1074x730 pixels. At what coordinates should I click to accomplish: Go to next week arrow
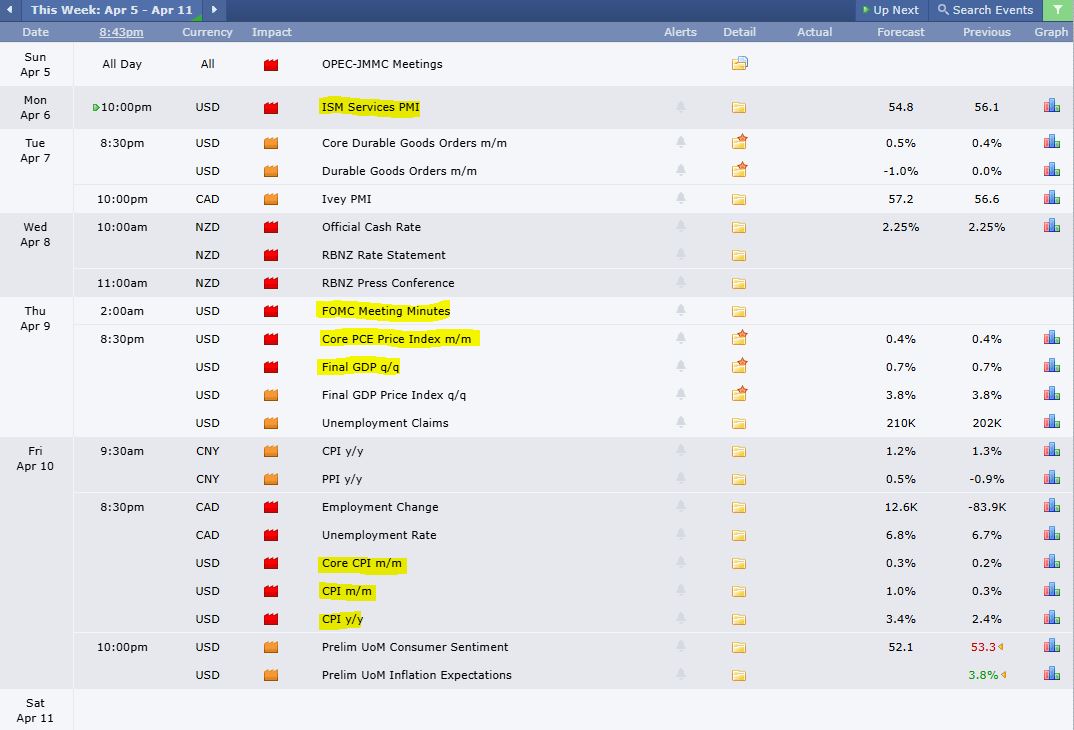point(214,10)
